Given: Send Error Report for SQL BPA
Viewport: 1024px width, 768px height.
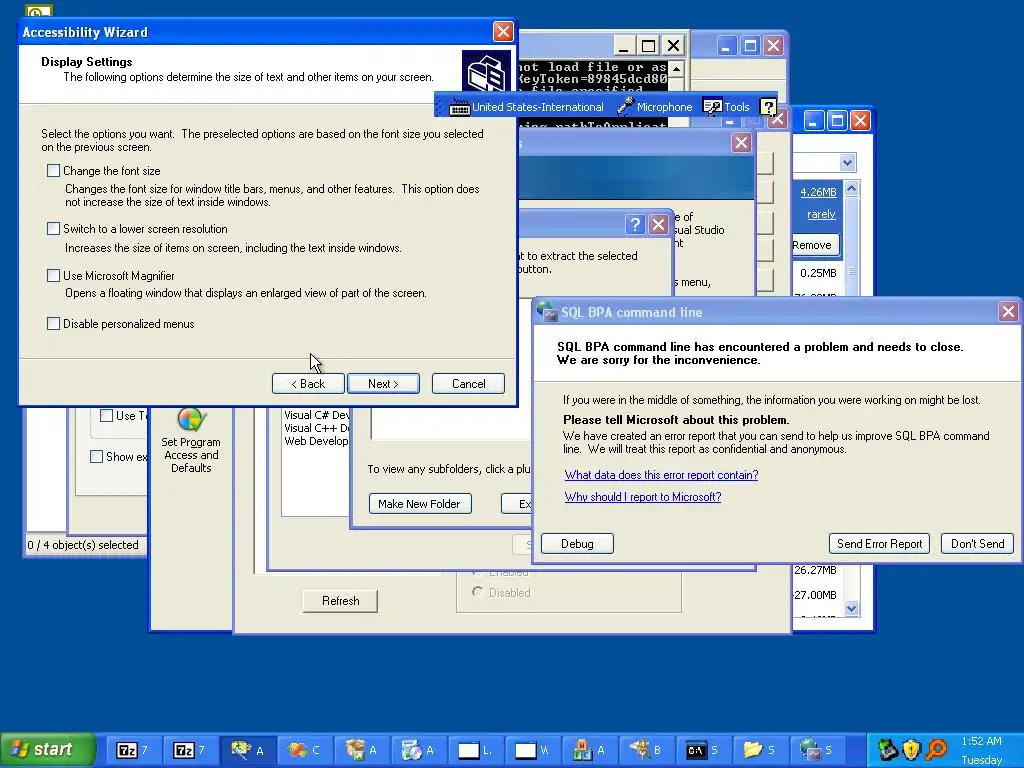Looking at the screenshot, I should (x=879, y=544).
